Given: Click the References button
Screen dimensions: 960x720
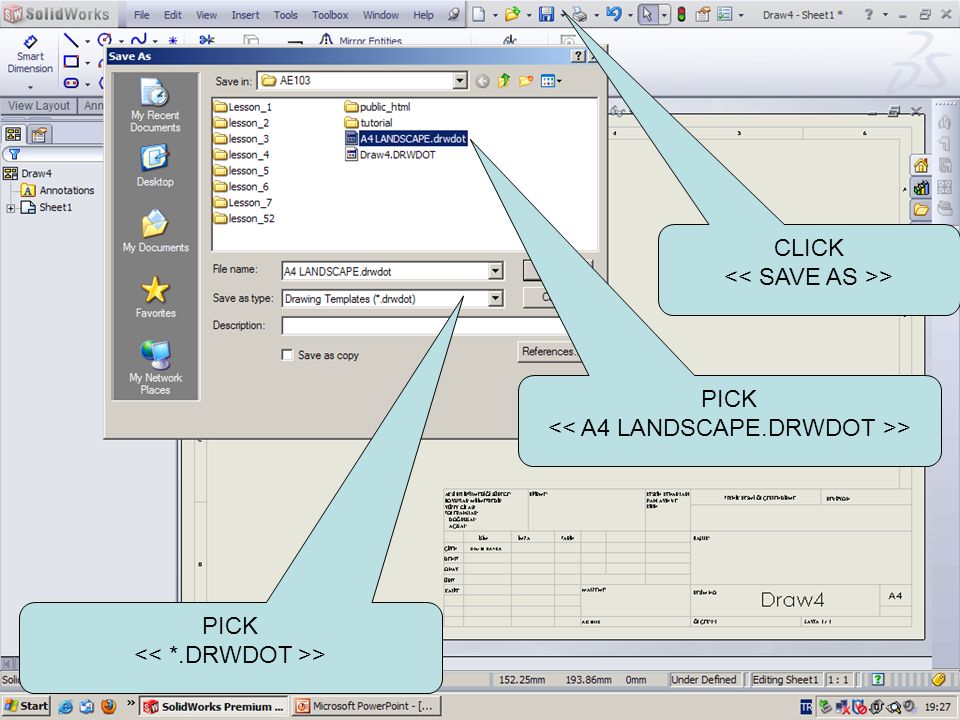Looking at the screenshot, I should click(x=549, y=351).
